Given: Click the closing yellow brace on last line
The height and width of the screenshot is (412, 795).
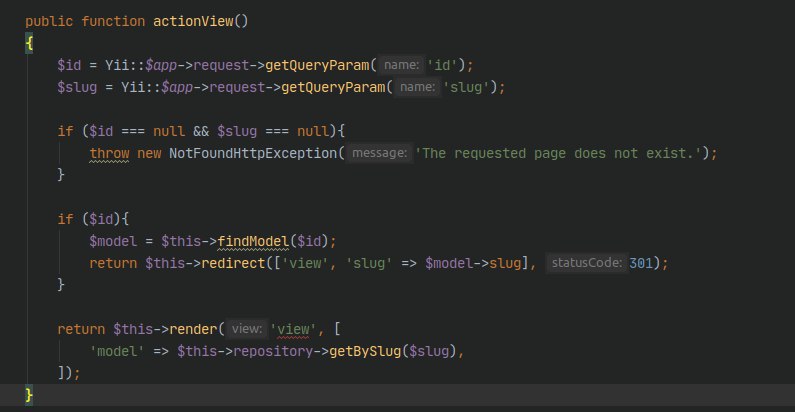Looking at the screenshot, I should (29, 395).
